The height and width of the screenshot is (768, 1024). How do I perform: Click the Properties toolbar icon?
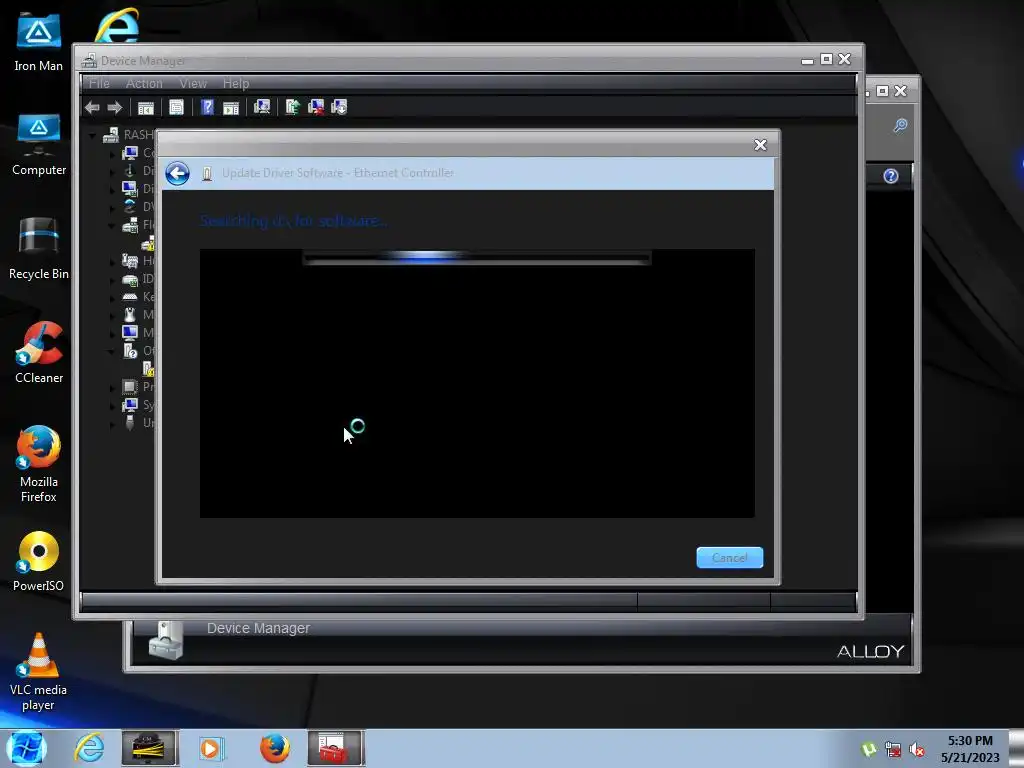coord(176,107)
